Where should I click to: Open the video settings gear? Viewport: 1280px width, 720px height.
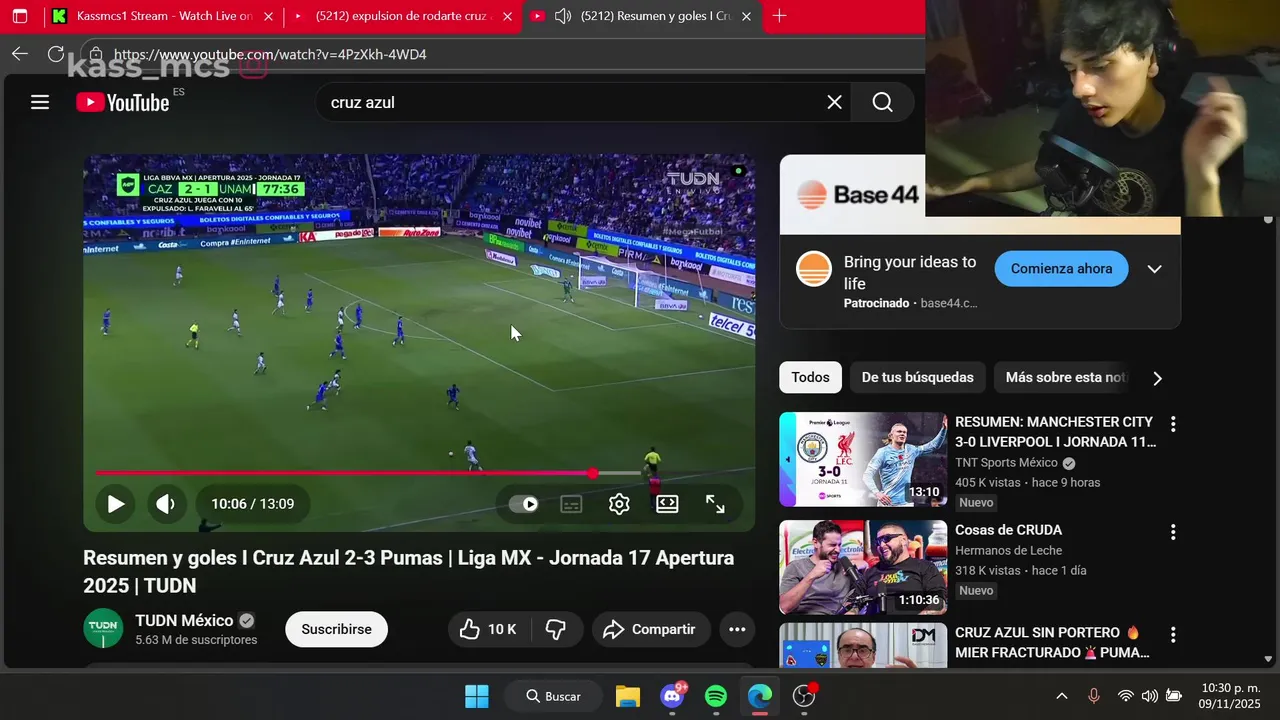pyautogui.click(x=619, y=504)
